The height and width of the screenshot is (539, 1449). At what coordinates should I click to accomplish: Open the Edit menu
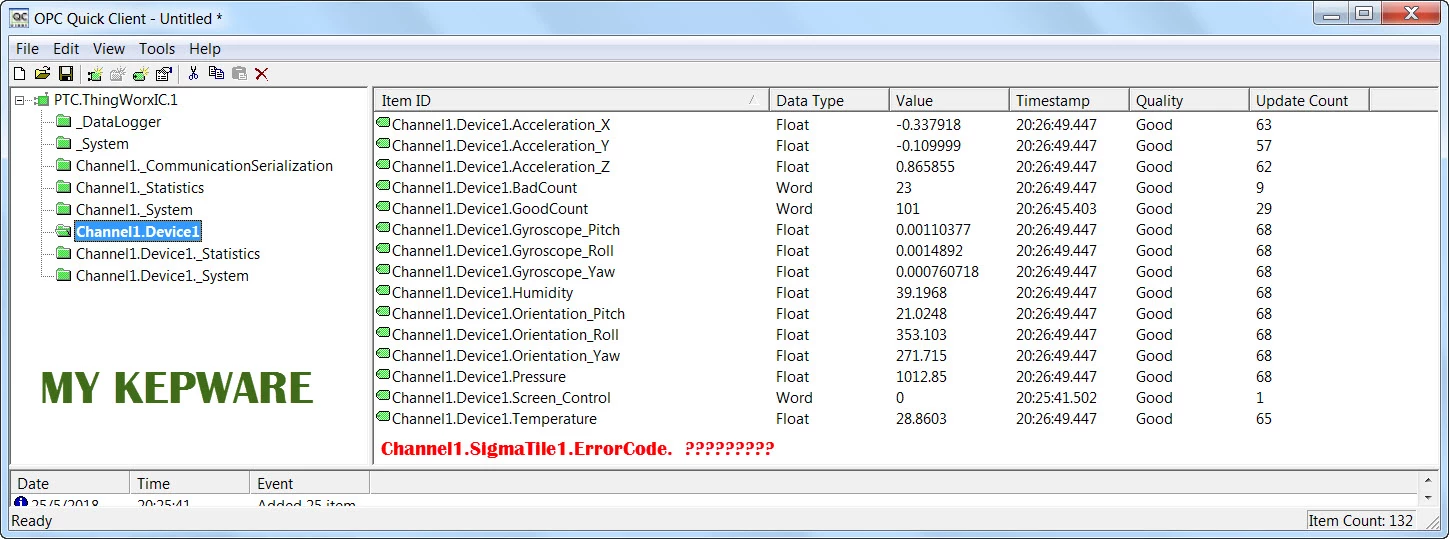click(x=66, y=48)
